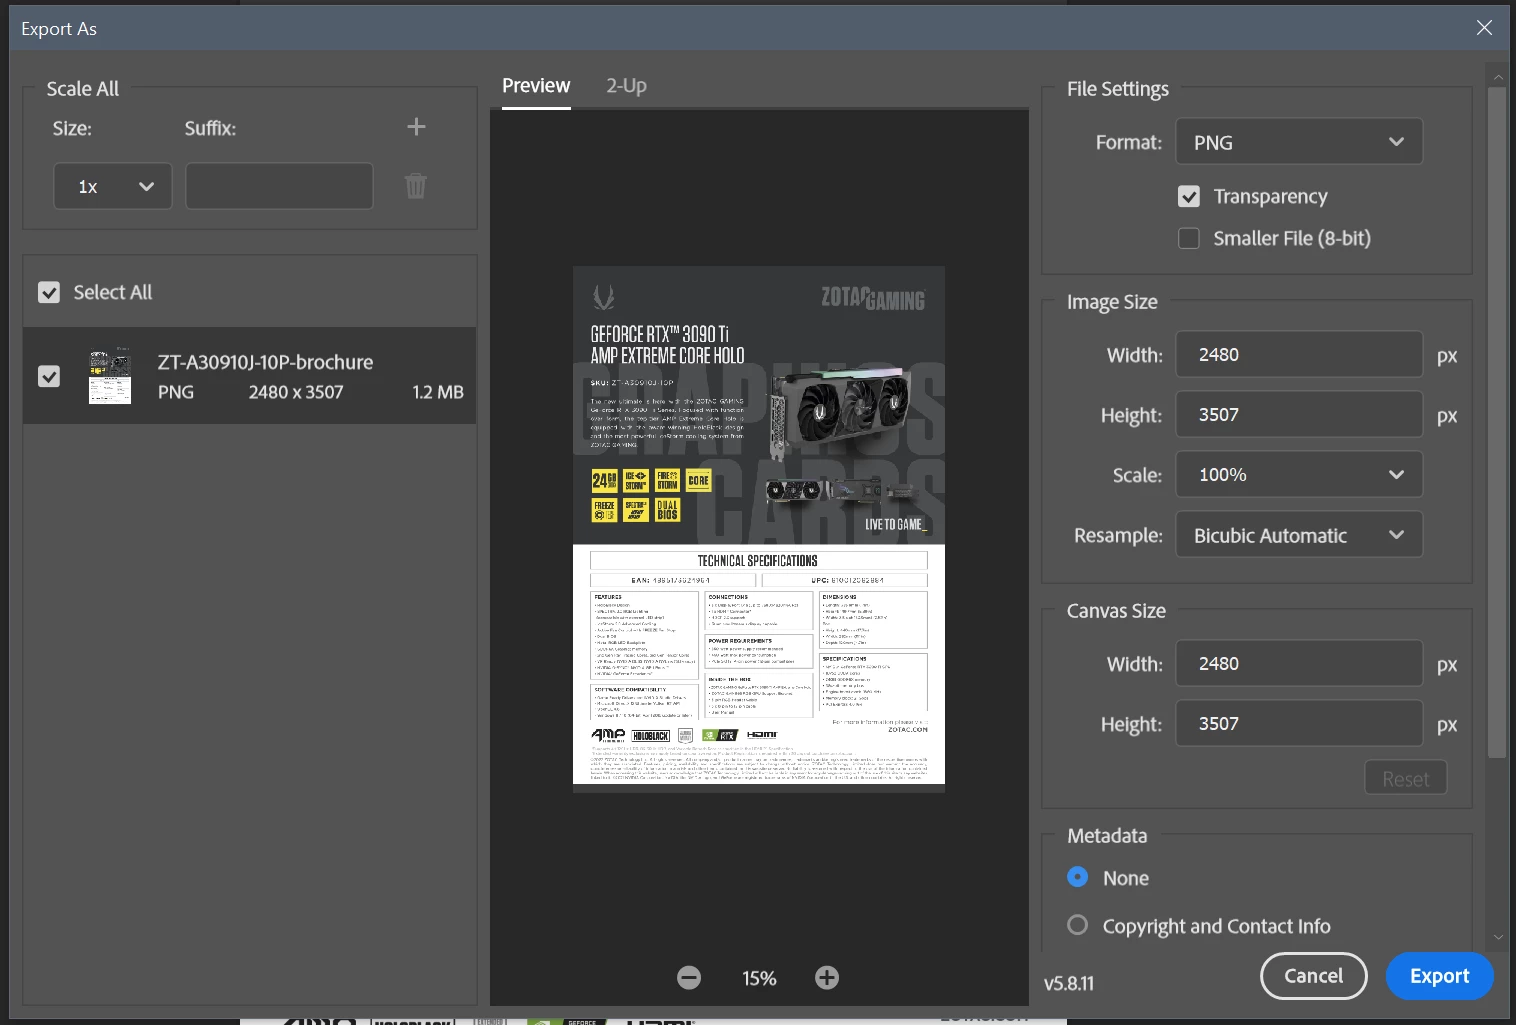Disable the Transparency checkbox
The width and height of the screenshot is (1516, 1025).
coord(1189,197)
